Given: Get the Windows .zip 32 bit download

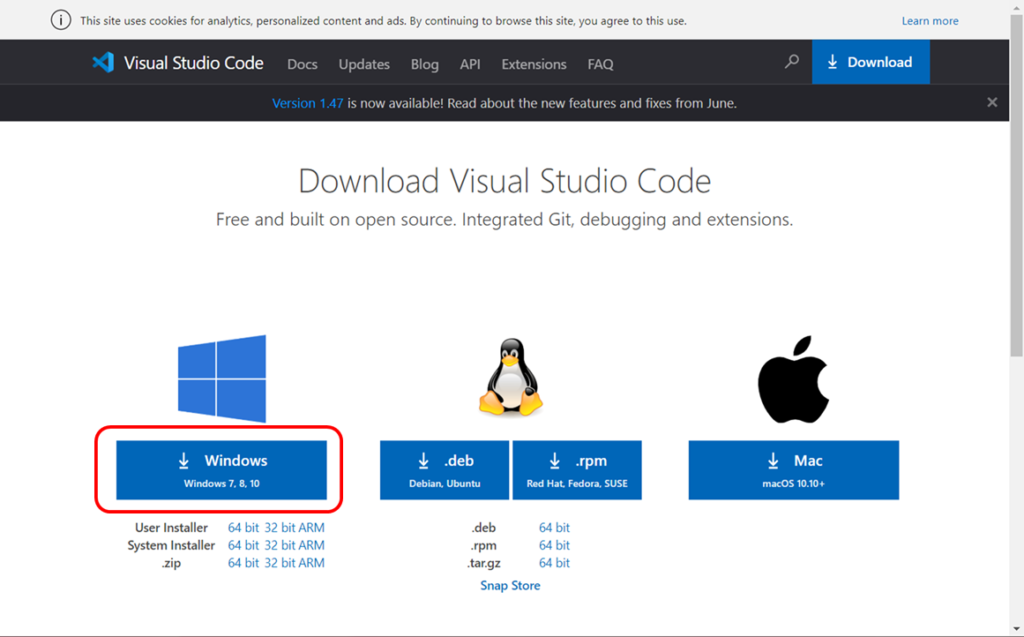Looking at the screenshot, I should pyautogui.click(x=280, y=563).
